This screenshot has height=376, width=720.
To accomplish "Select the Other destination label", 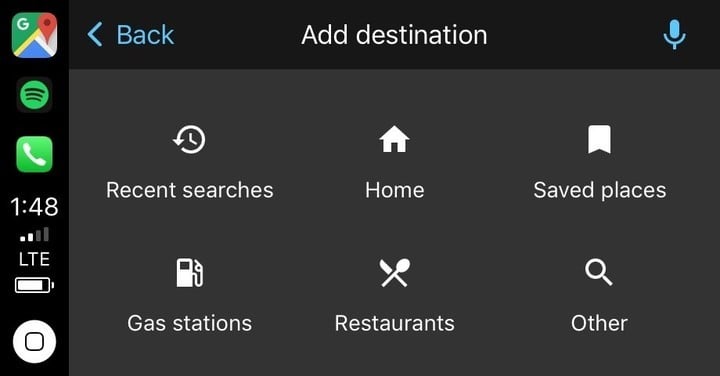I will (x=599, y=323).
